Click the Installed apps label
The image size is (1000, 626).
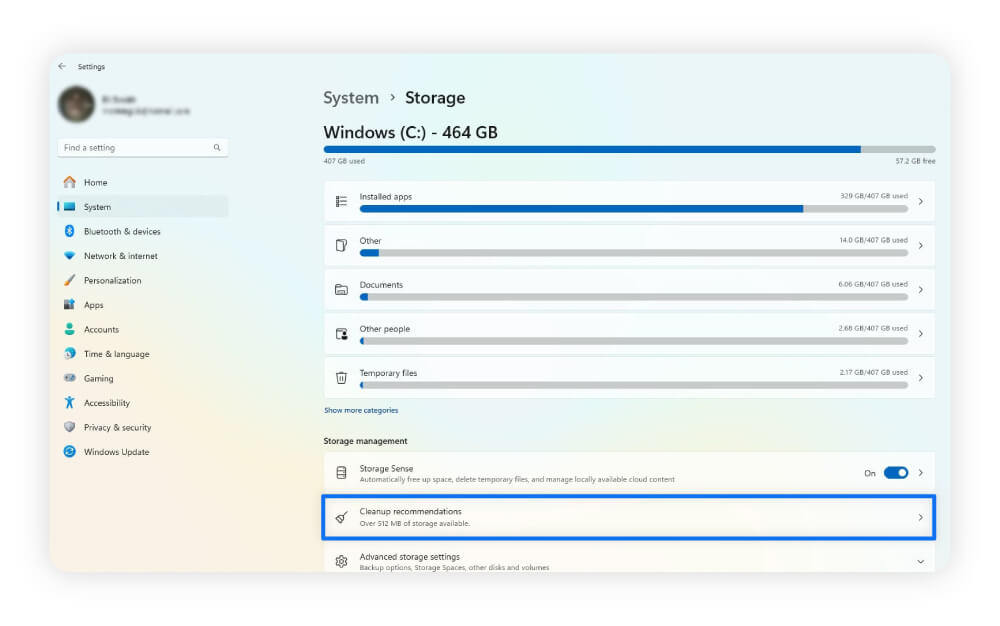[386, 197]
